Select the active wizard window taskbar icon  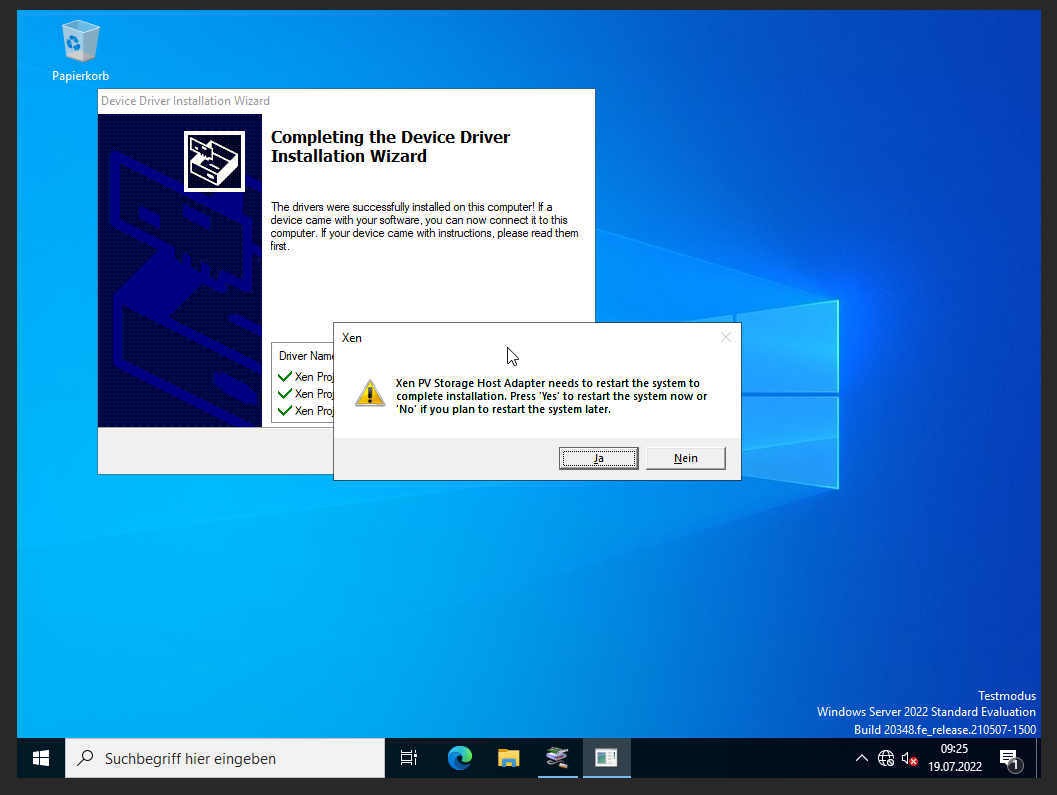pos(606,758)
